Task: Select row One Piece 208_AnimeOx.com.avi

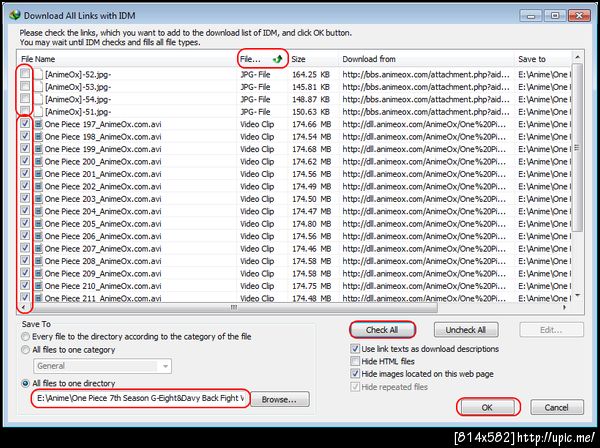Action: [x=294, y=261]
